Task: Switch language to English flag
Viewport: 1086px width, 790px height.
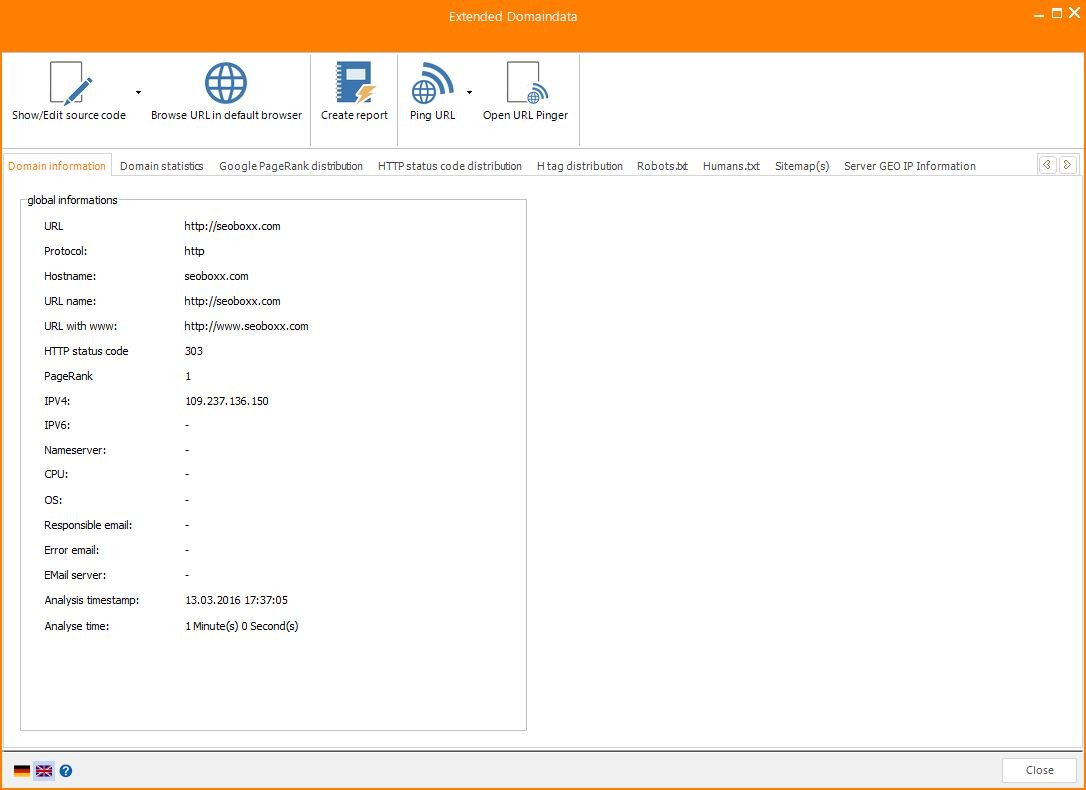Action: coord(44,771)
